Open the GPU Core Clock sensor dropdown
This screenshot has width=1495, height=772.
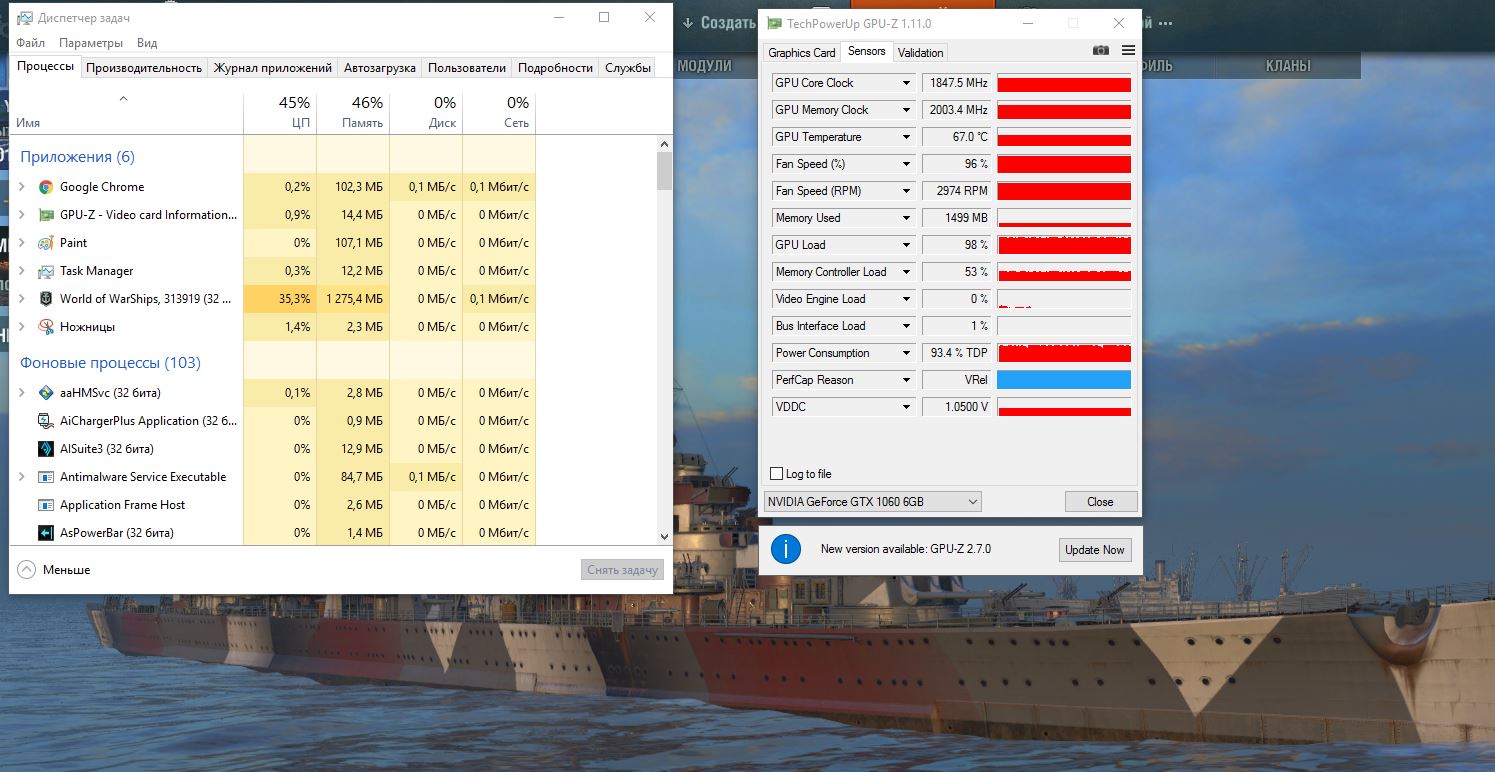pos(907,83)
